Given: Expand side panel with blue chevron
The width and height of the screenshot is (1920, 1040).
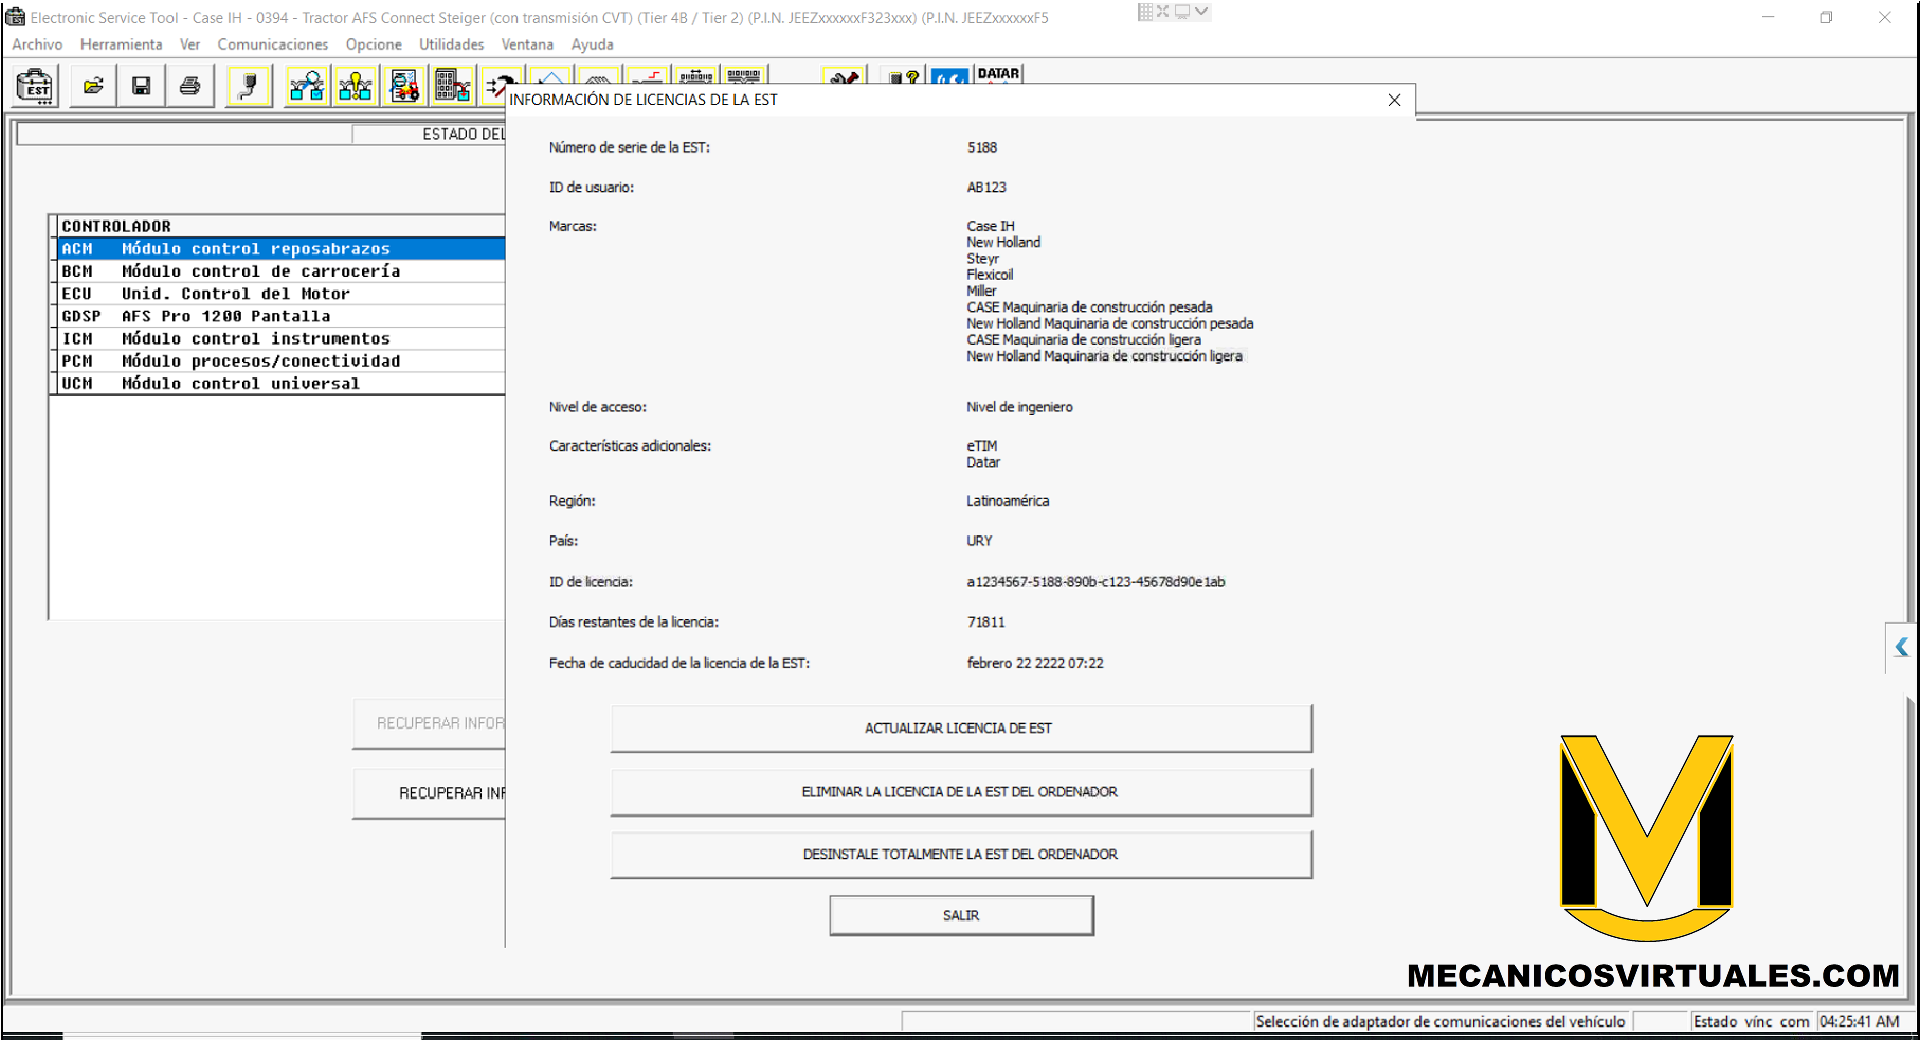Looking at the screenshot, I should coord(1901,647).
